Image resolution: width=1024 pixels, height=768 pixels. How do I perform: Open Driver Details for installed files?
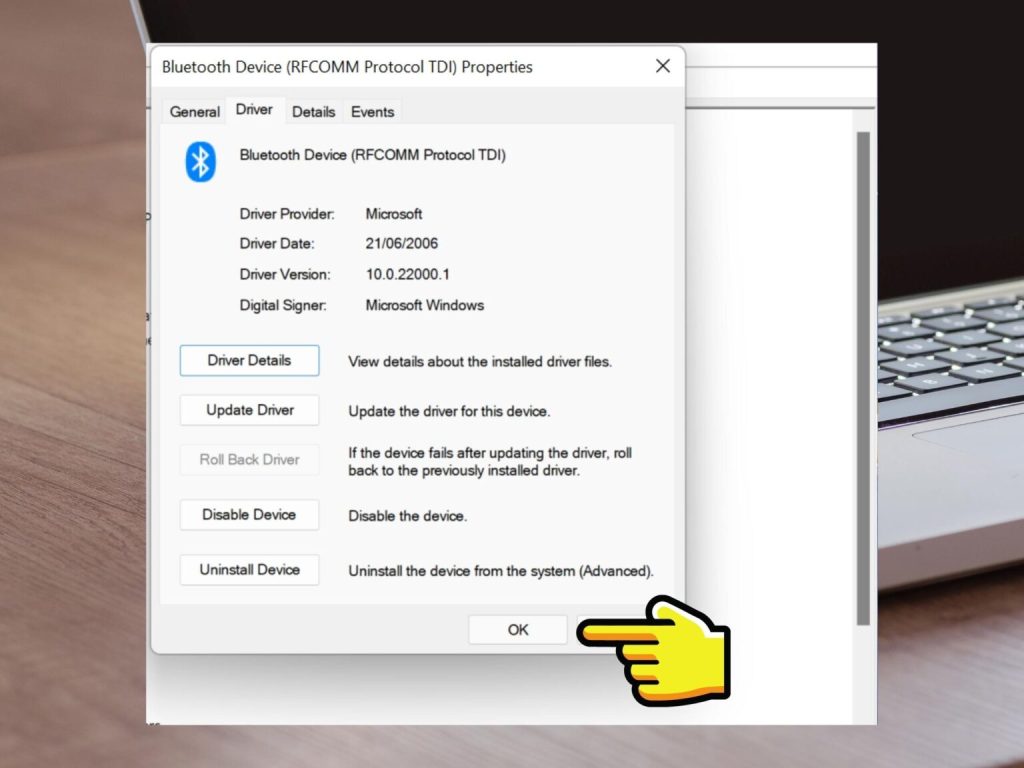tap(249, 361)
